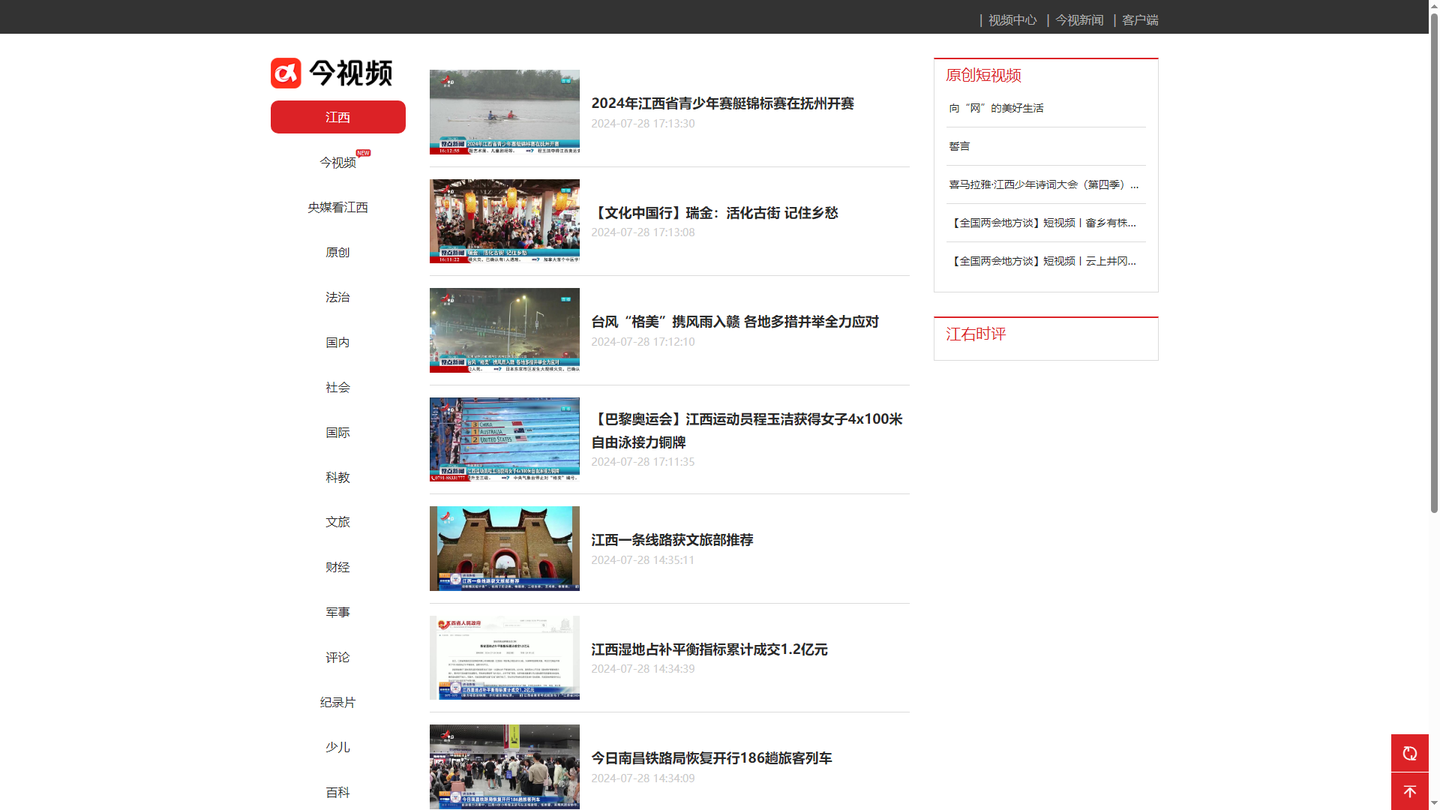Open 两会地方谈 云上井冈 short video

pos(1043,261)
